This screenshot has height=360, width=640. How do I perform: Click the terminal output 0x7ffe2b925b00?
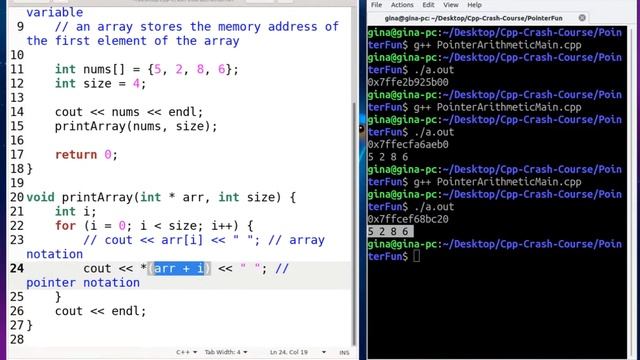[408, 82]
